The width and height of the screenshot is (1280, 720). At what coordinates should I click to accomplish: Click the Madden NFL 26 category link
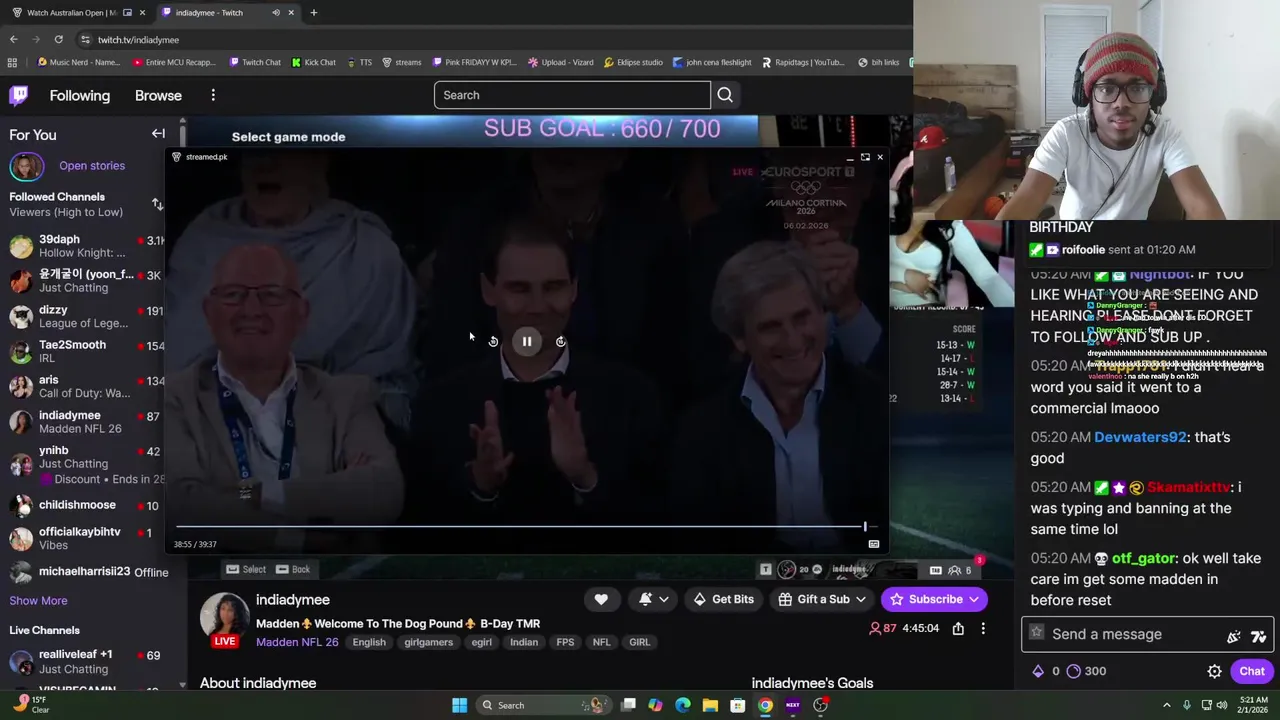[x=297, y=642]
